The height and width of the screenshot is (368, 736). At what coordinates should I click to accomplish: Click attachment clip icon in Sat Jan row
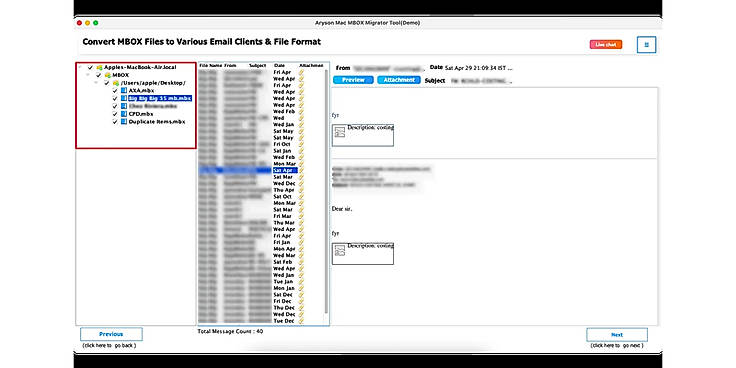[301, 151]
